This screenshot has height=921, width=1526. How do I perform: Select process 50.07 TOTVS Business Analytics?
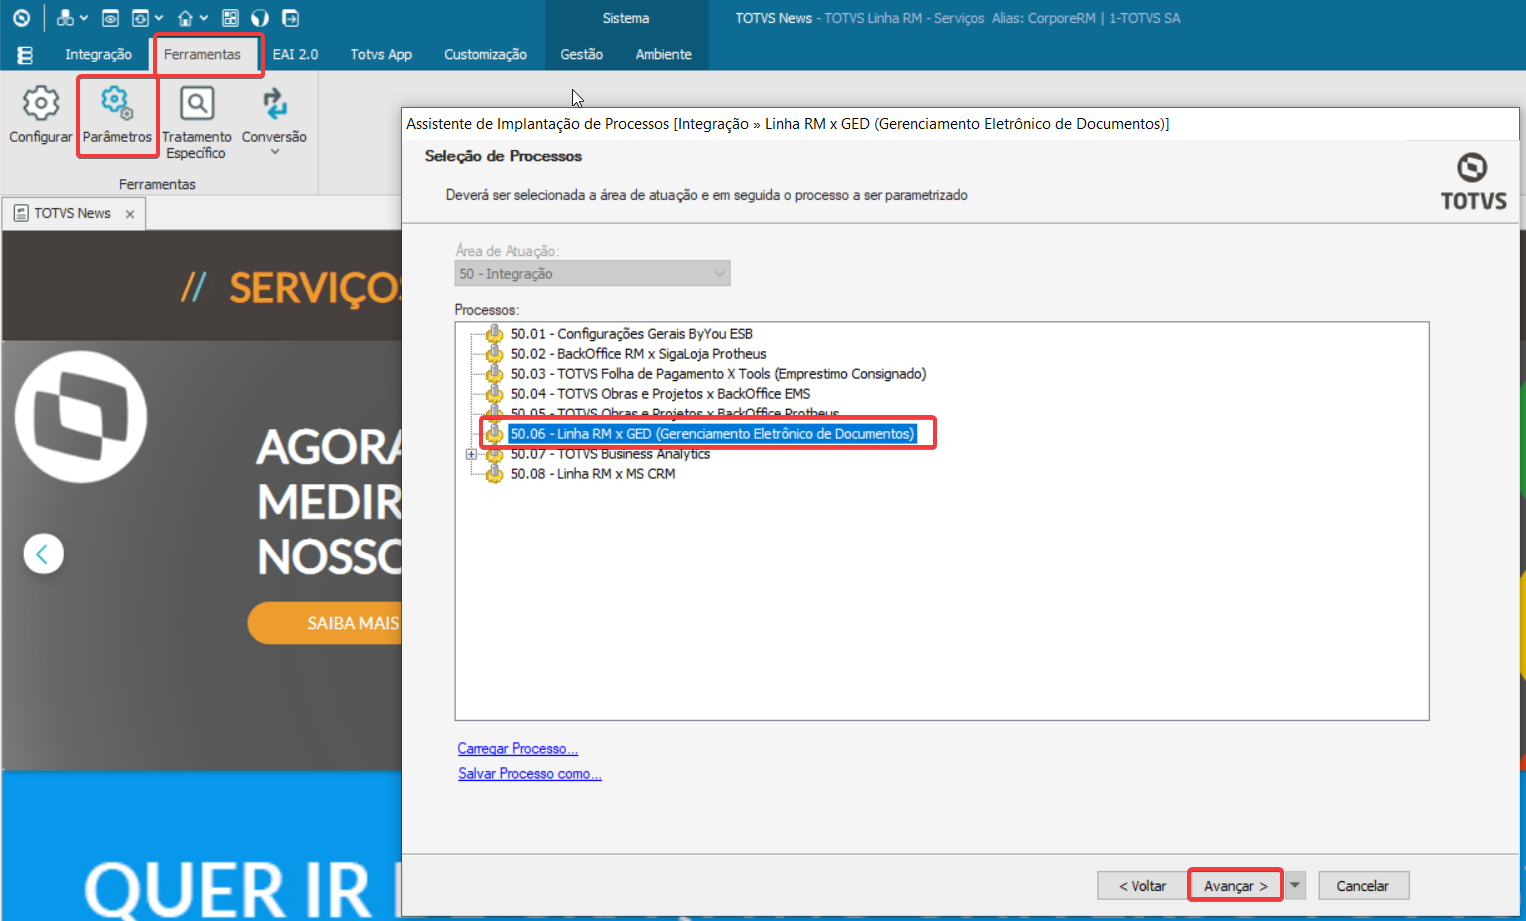click(x=610, y=454)
